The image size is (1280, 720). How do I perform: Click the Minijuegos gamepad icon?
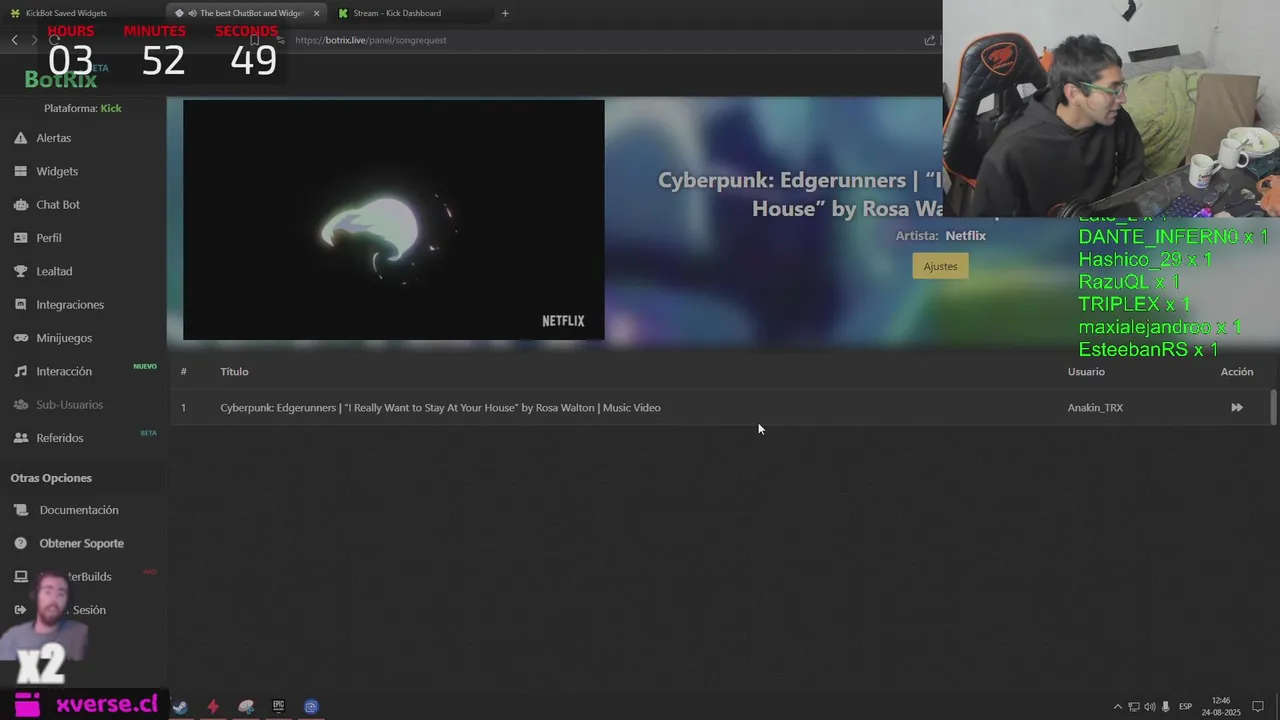(x=20, y=338)
